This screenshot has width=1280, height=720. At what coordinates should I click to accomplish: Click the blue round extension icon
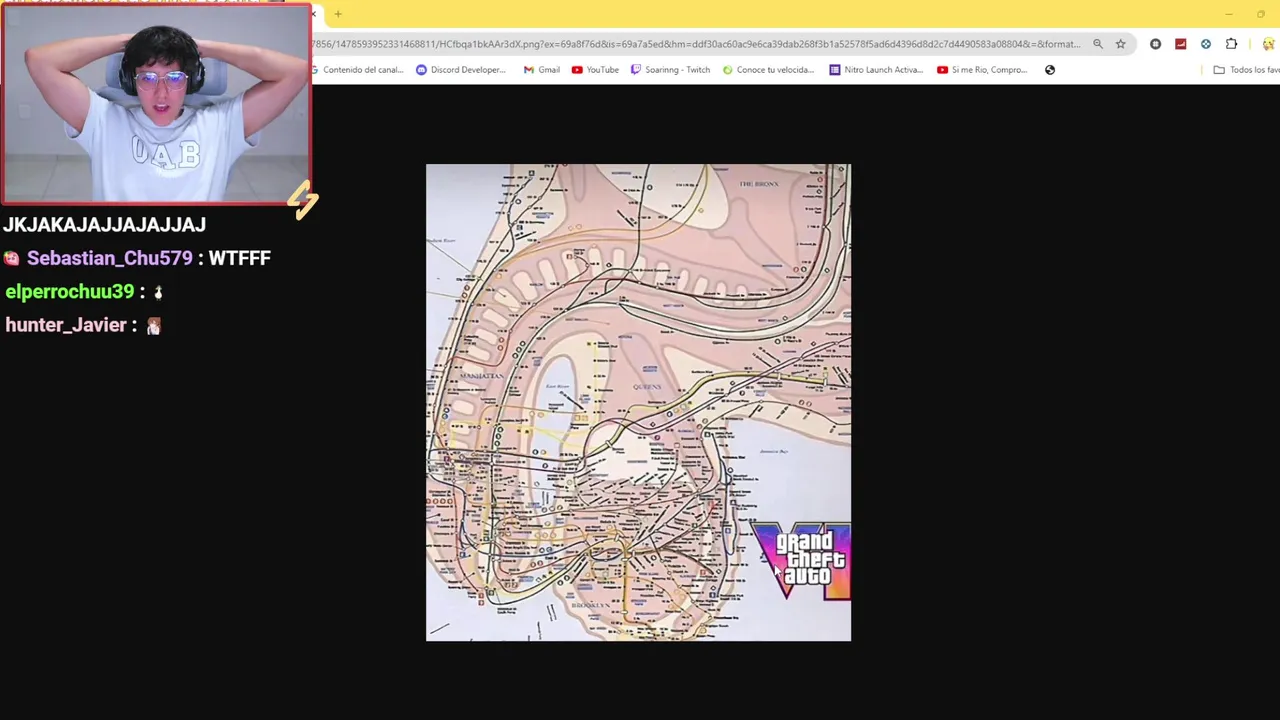coord(1206,44)
